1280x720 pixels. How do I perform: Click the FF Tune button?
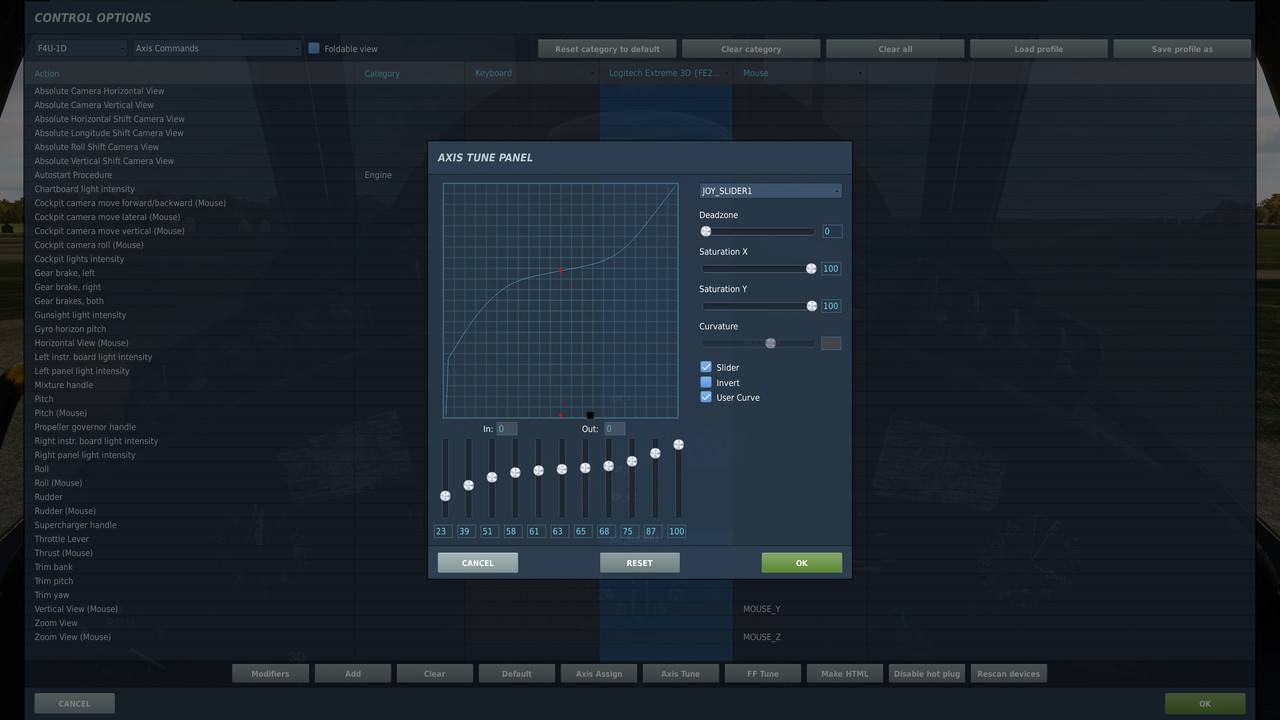coord(763,674)
